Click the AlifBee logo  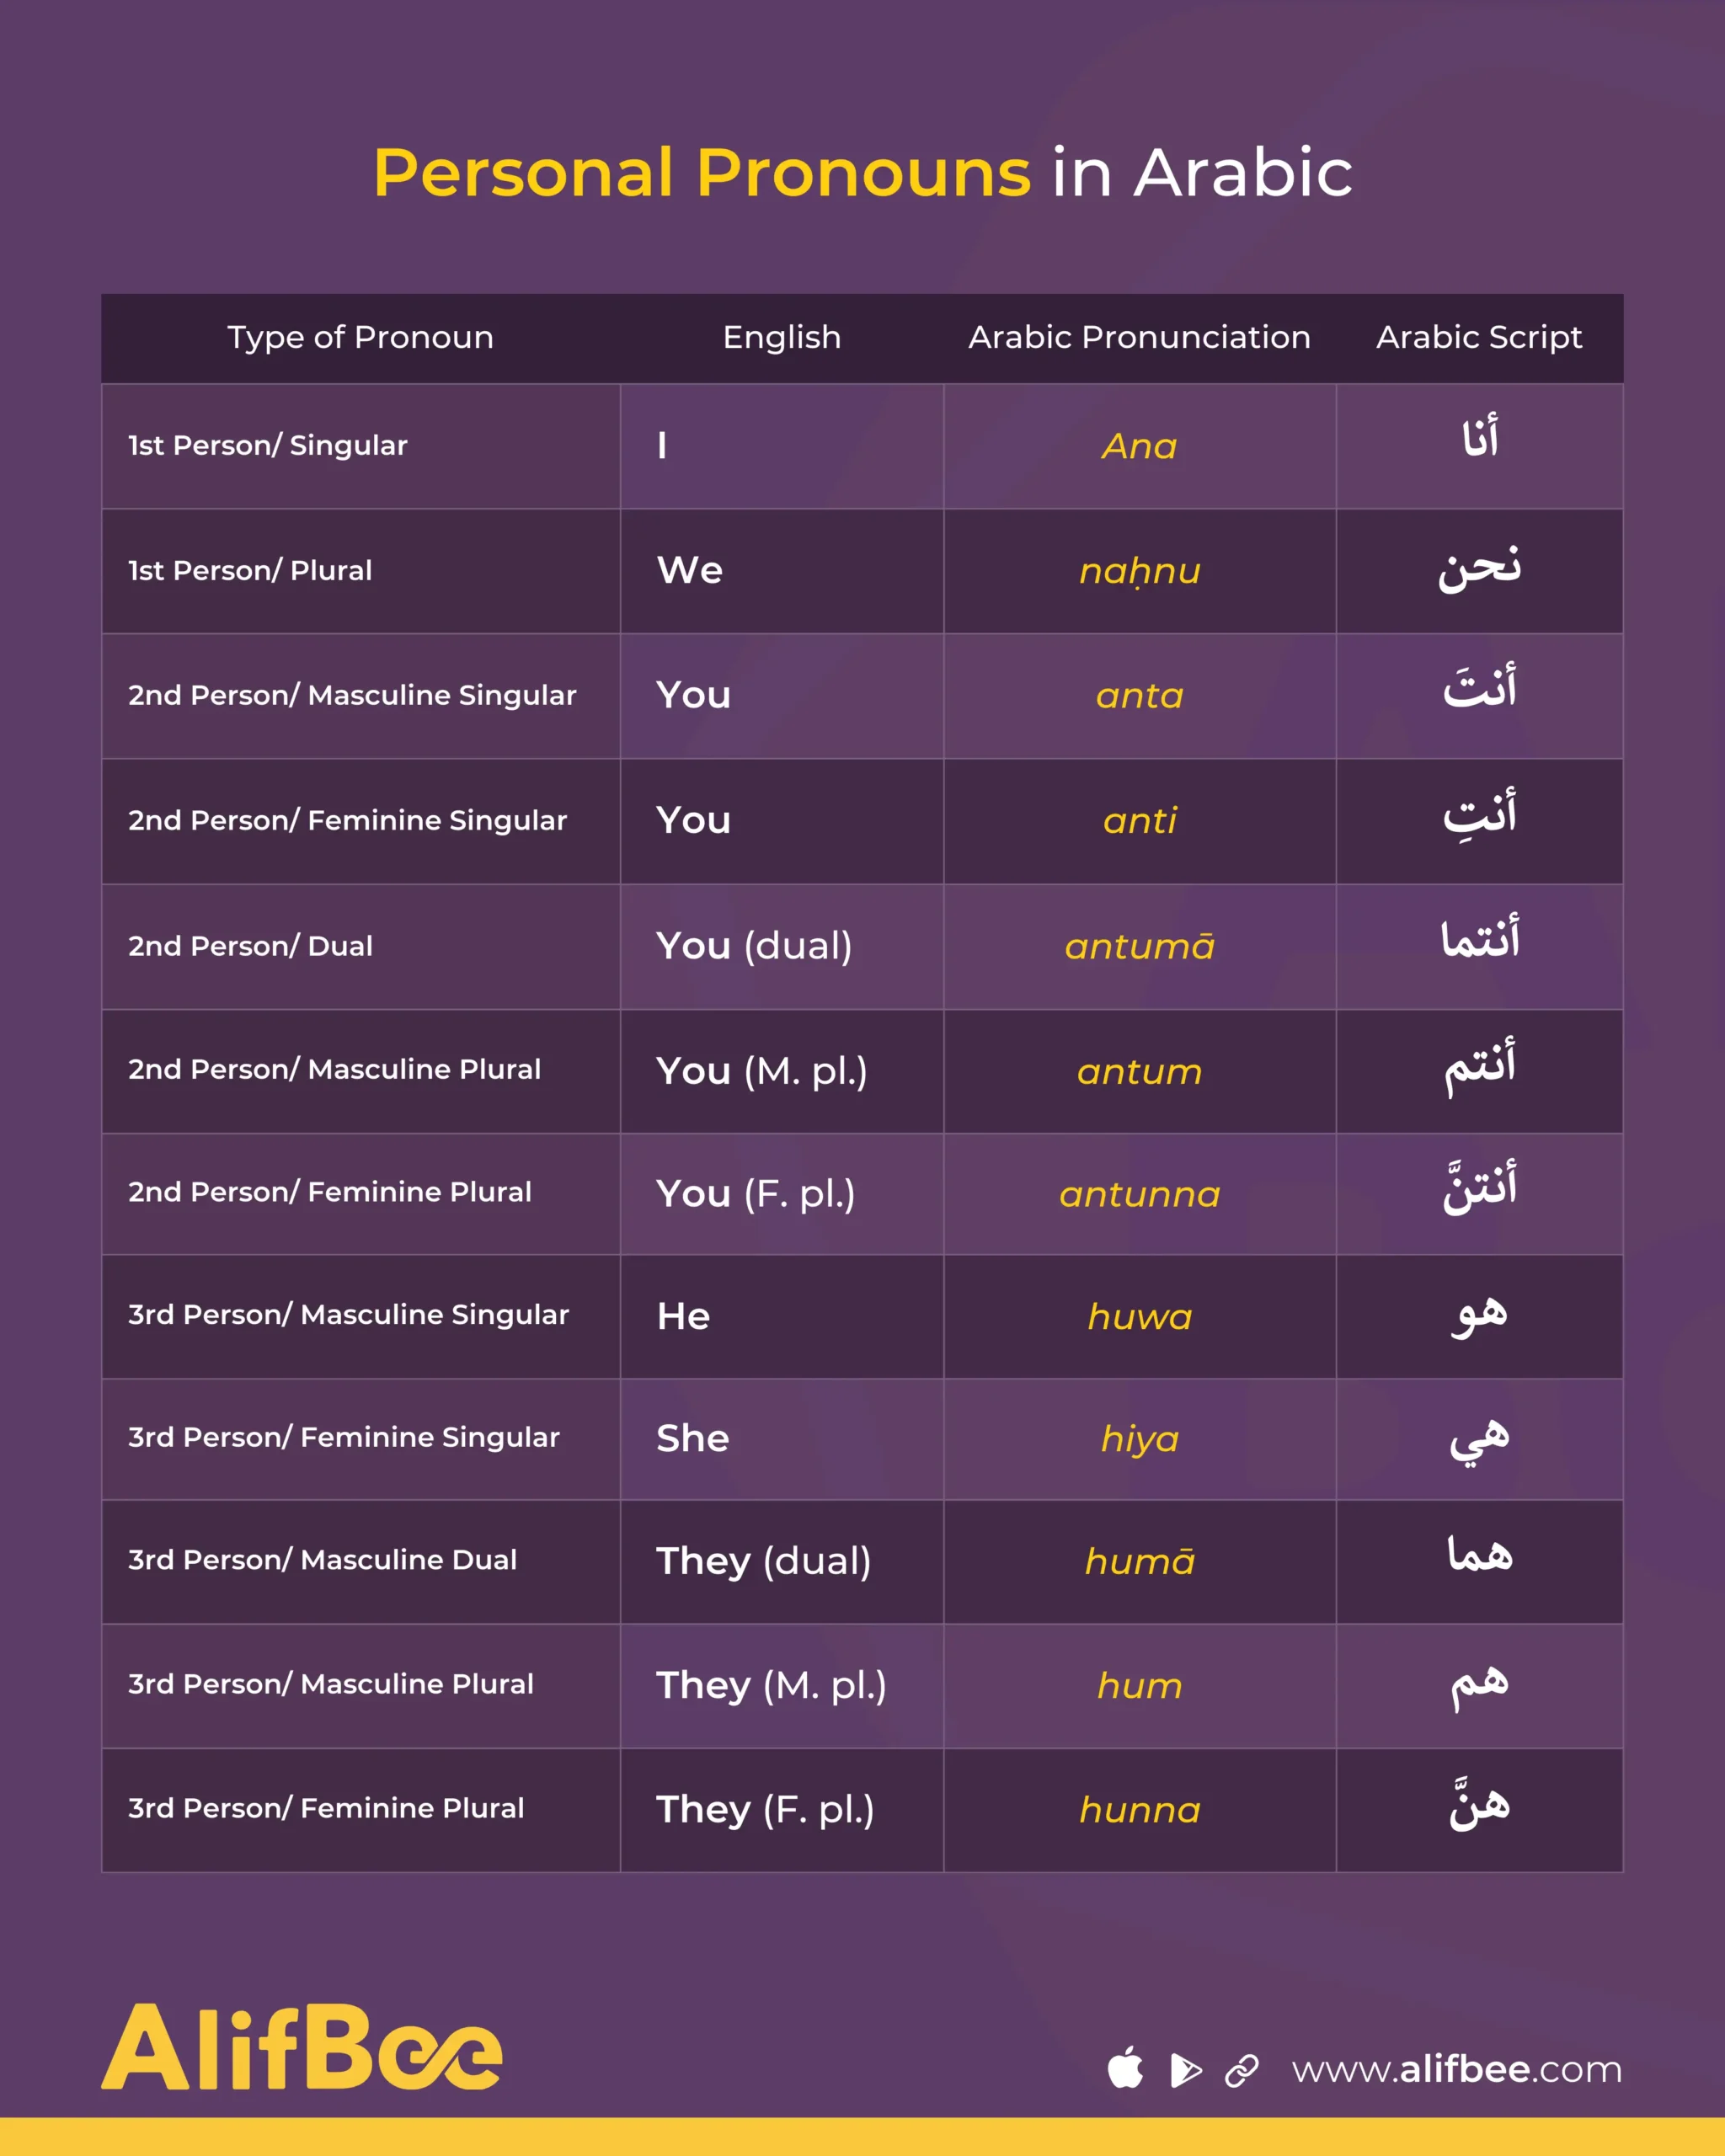tap(302, 2046)
